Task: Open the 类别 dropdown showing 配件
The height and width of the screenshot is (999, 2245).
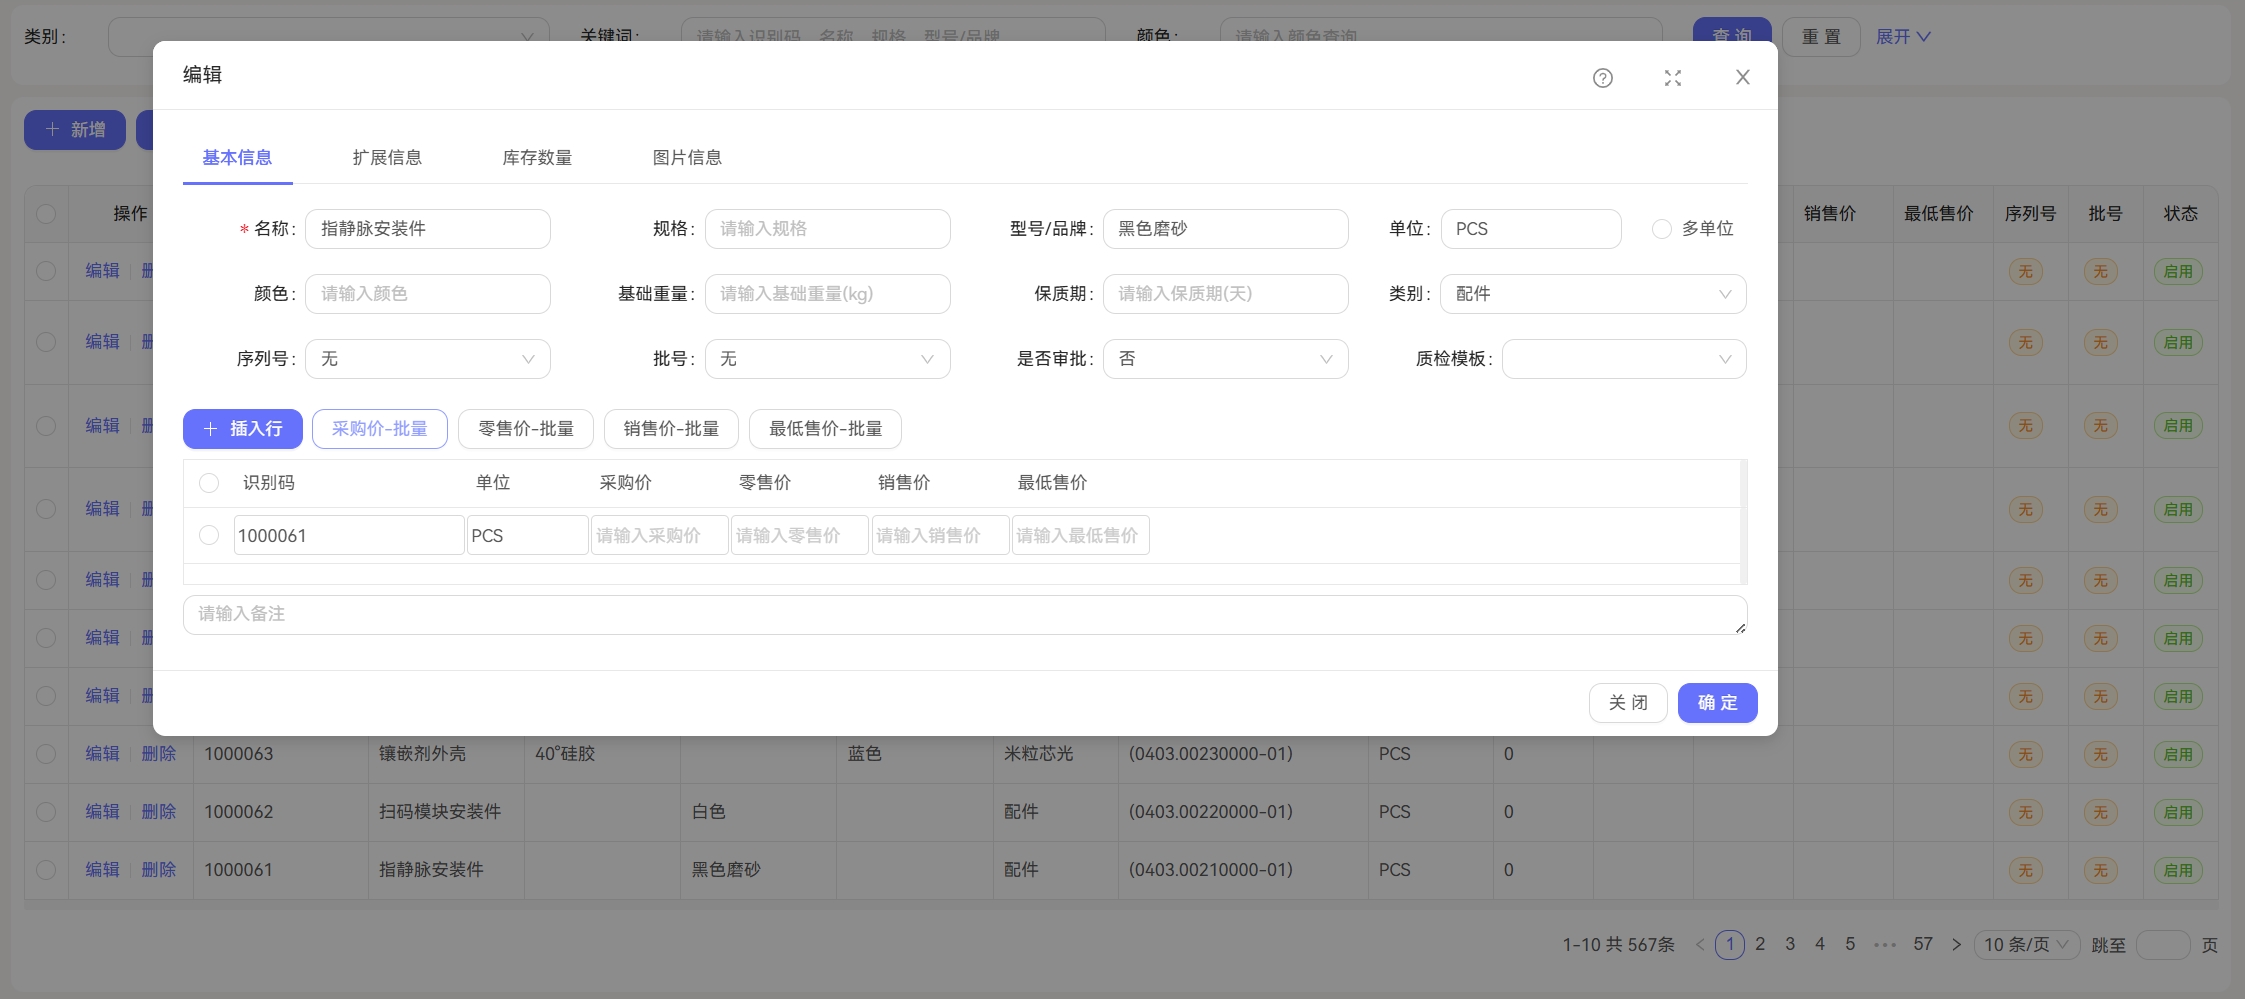Action: coord(1592,294)
